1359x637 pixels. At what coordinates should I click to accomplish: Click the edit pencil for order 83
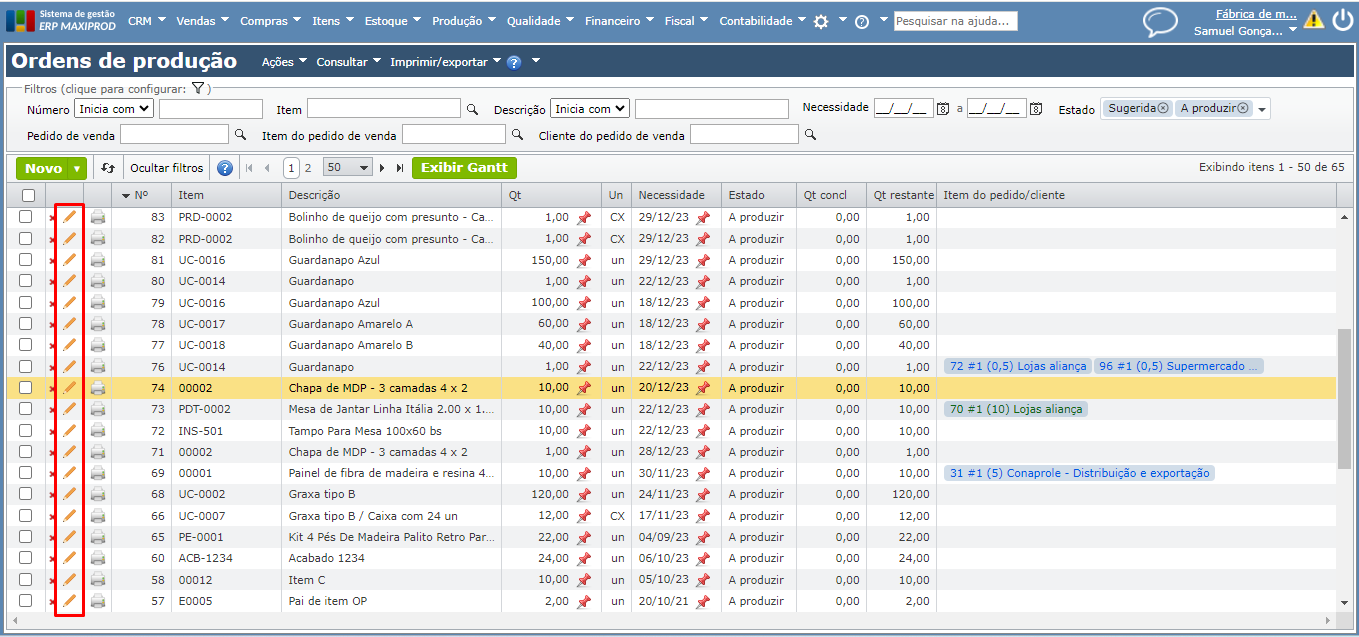pyautogui.click(x=69, y=217)
